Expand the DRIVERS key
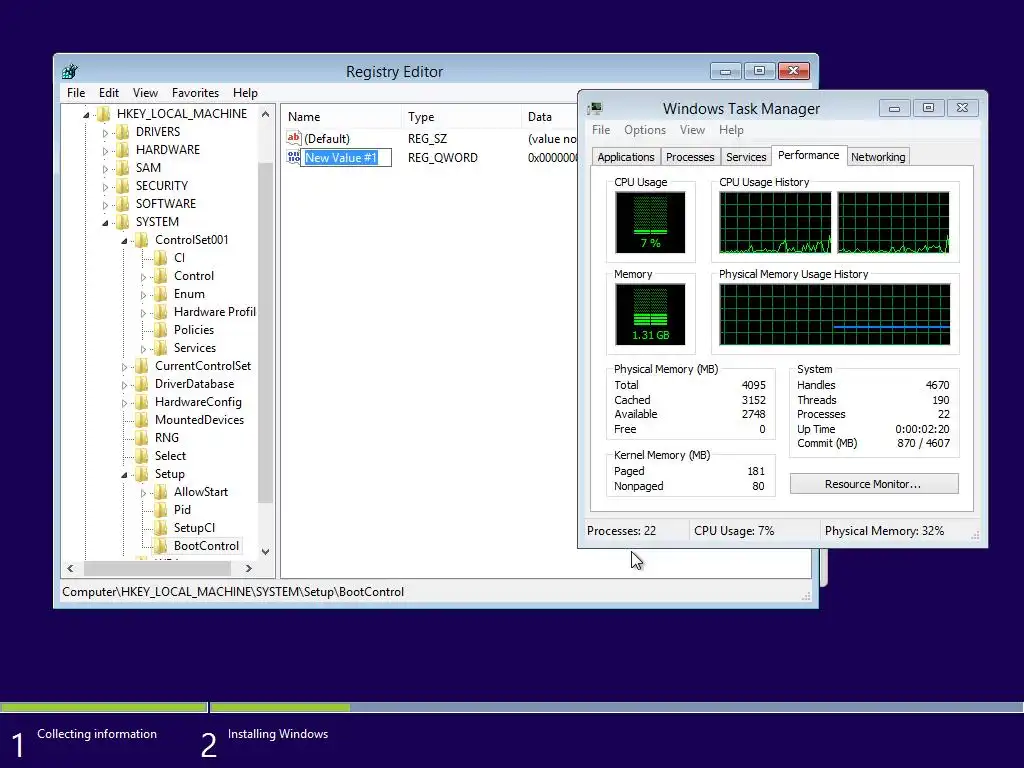Viewport: 1024px width, 768px height. point(105,133)
